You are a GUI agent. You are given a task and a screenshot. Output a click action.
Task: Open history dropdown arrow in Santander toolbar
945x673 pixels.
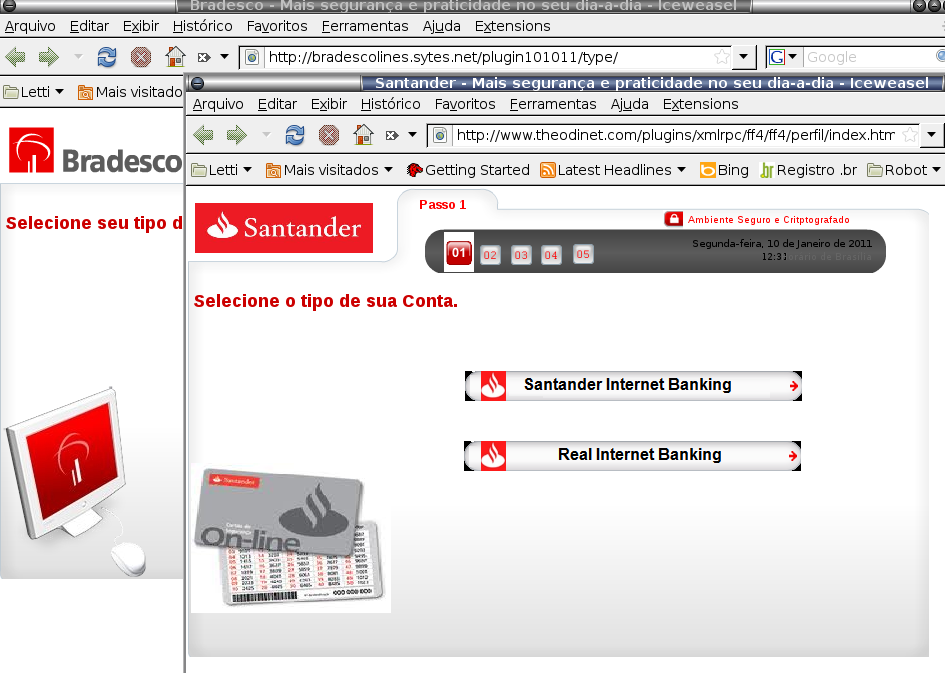click(x=266, y=135)
